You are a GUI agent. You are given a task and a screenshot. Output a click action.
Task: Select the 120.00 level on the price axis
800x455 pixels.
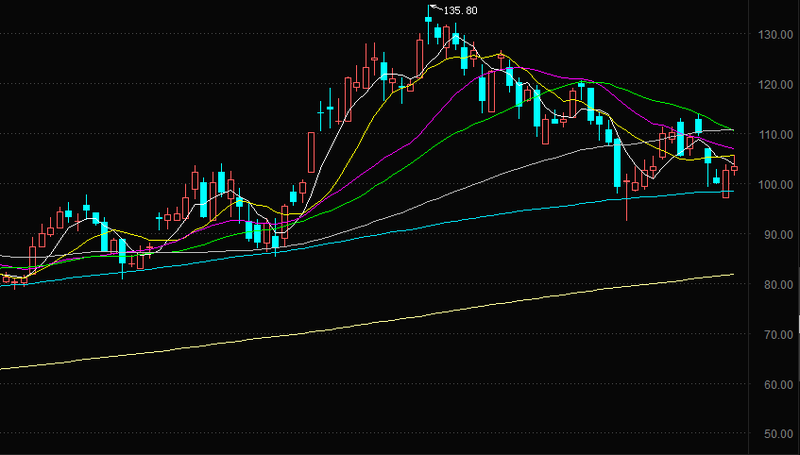tap(768, 85)
